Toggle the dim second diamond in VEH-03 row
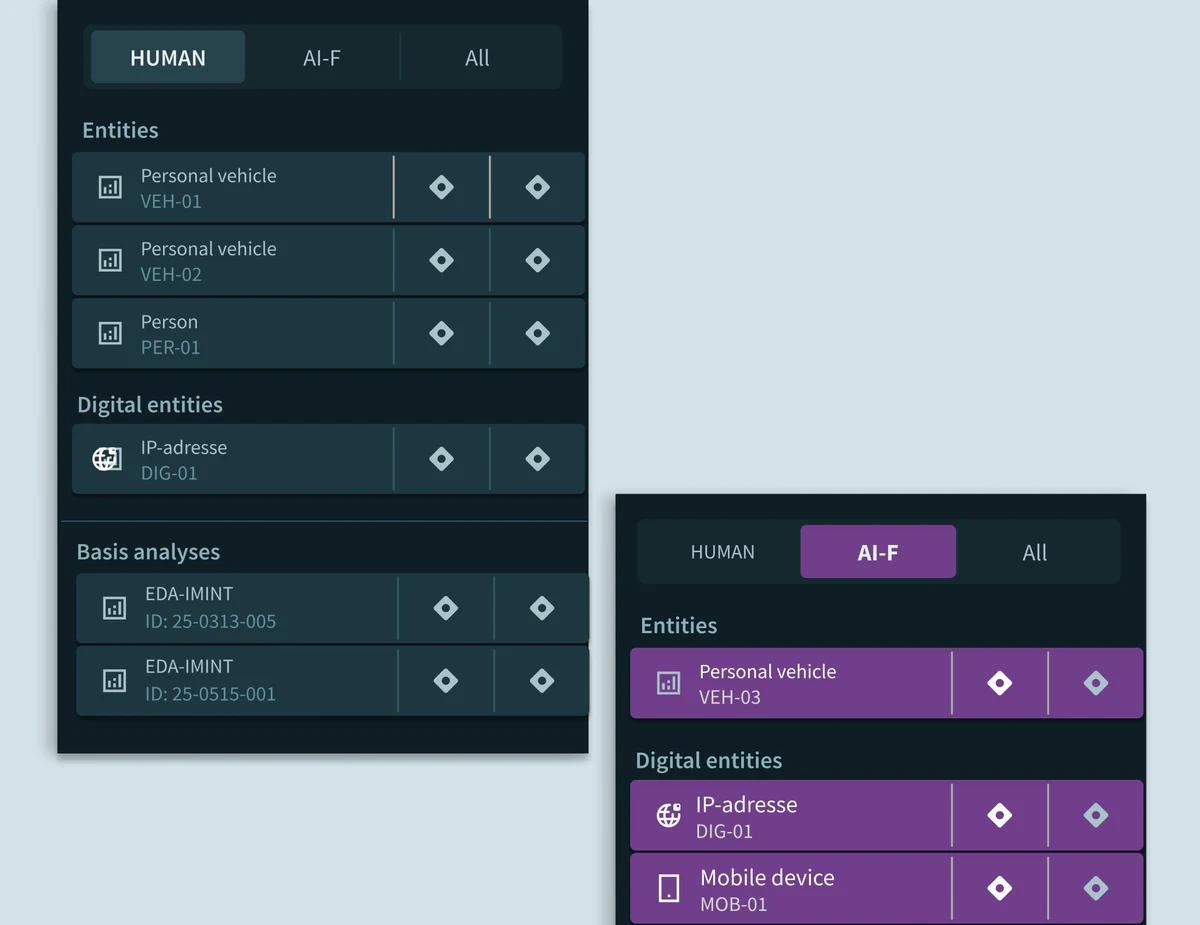 (1096, 683)
